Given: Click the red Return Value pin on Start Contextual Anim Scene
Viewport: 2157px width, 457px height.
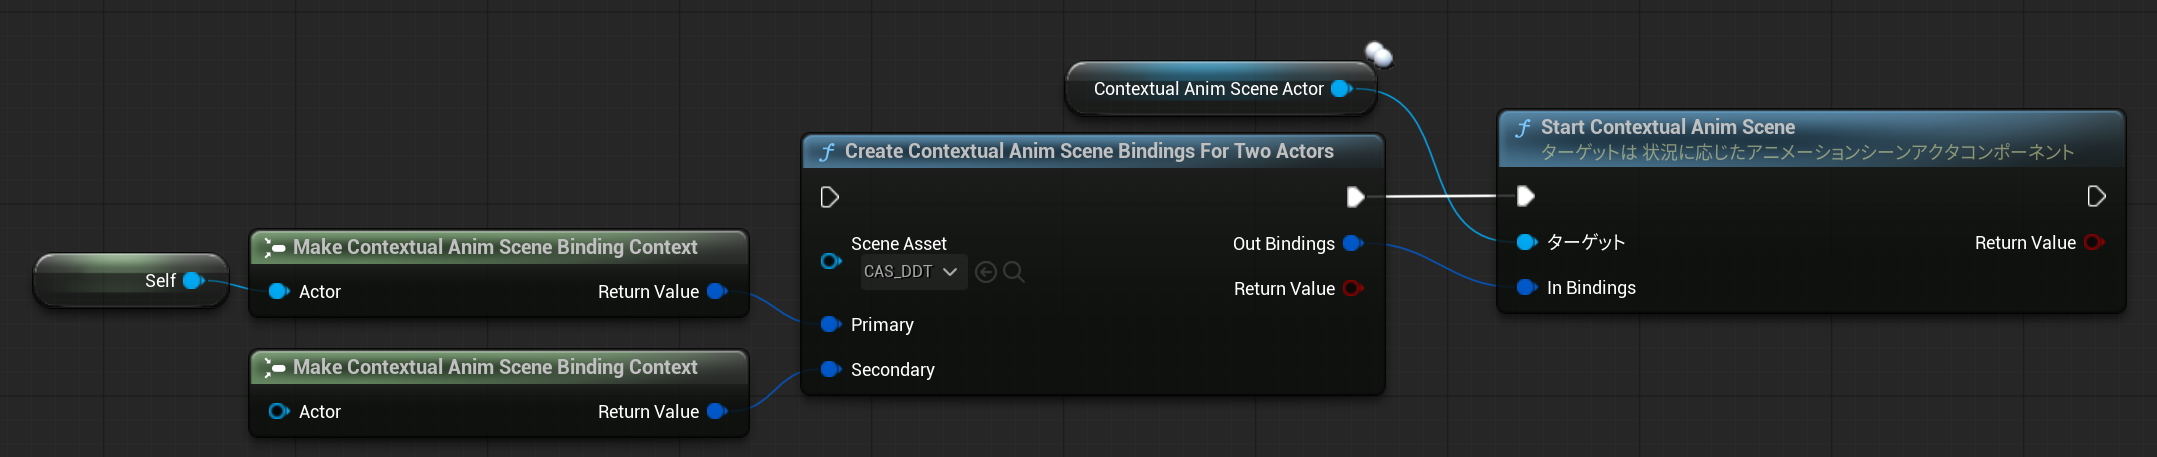Looking at the screenshot, I should click(x=2094, y=242).
